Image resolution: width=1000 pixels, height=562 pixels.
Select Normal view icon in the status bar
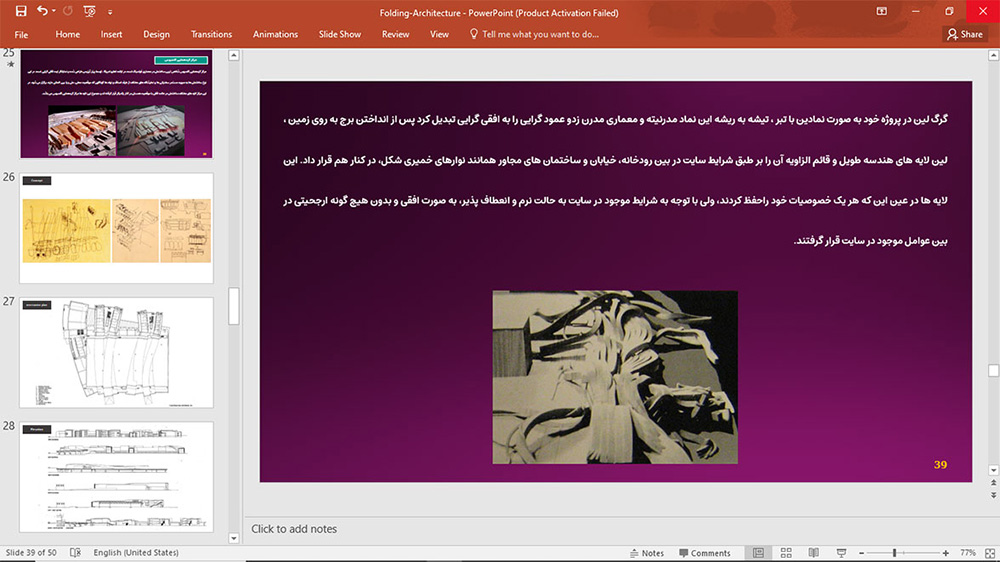click(758, 552)
